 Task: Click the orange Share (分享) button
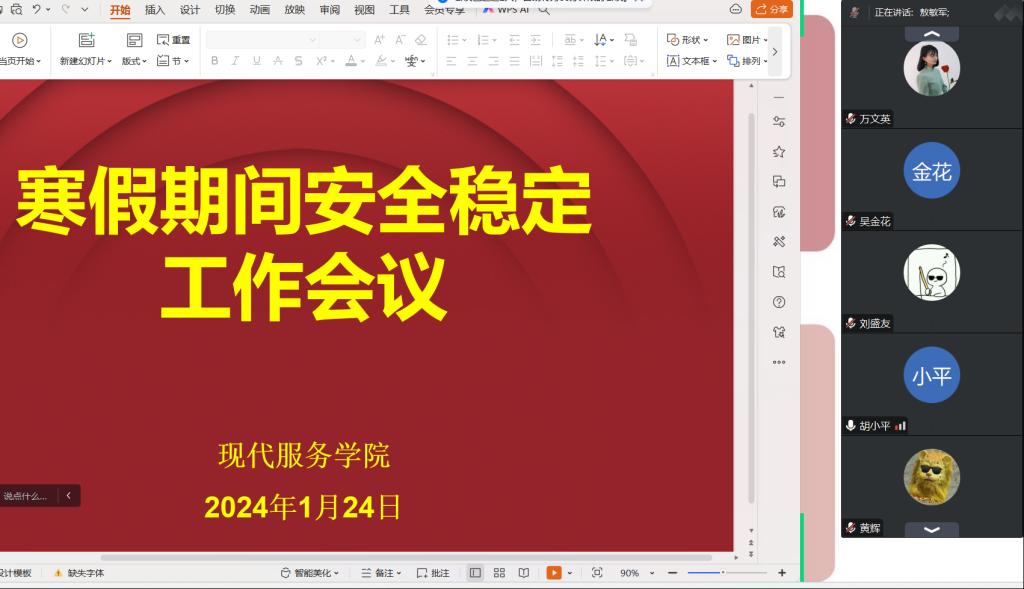point(771,9)
